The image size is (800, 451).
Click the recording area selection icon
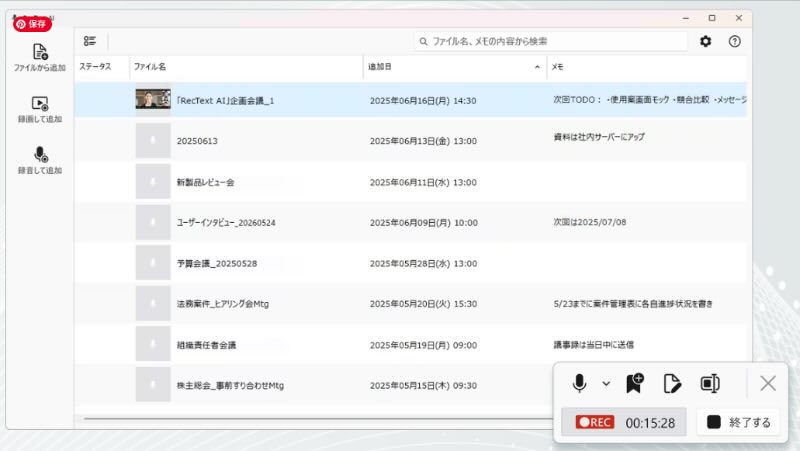click(x=710, y=383)
